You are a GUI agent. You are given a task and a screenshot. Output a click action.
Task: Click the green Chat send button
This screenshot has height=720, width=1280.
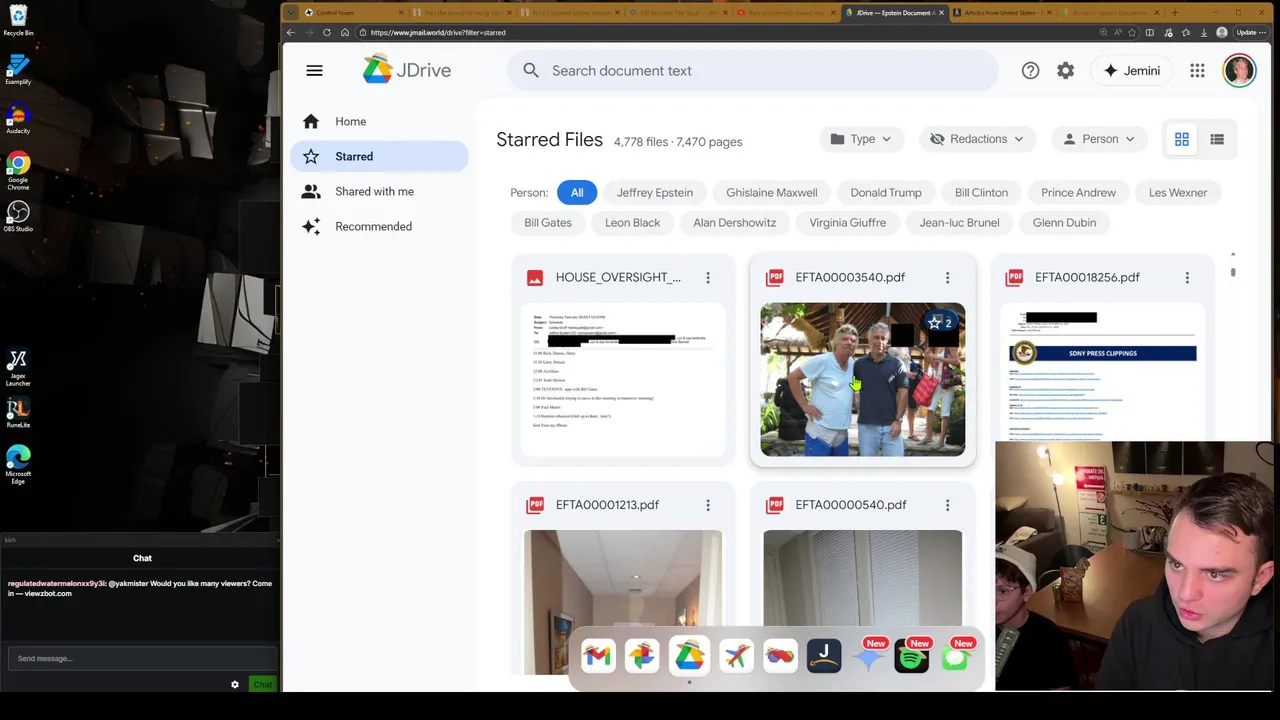coord(262,684)
